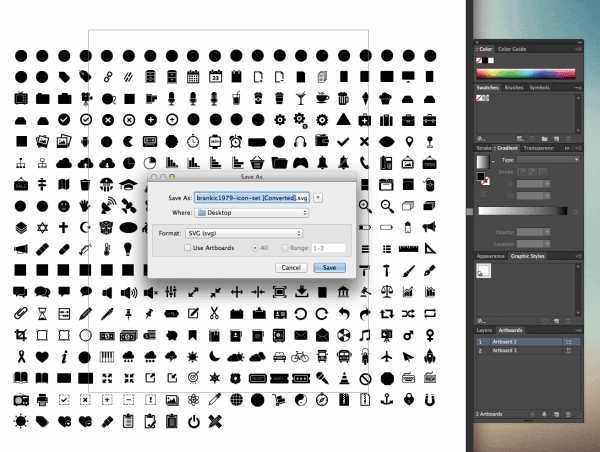Click the Save button in dialog

coord(329,267)
